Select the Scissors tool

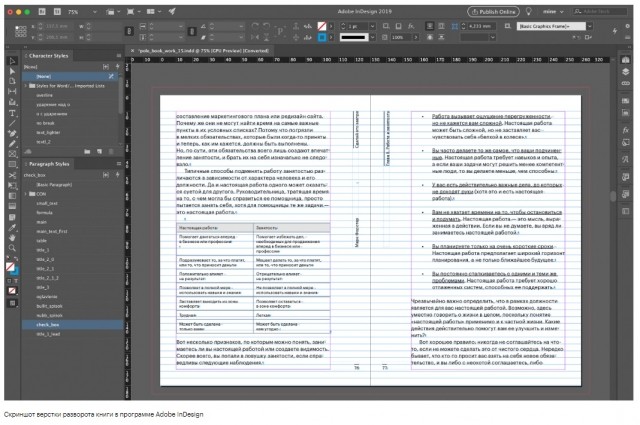(x=12, y=175)
